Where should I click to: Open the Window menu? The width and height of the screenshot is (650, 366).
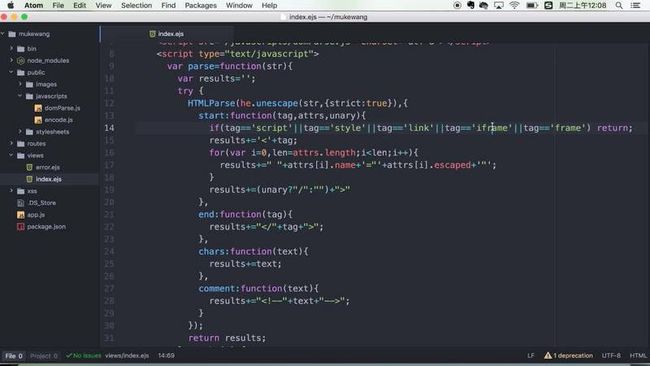tap(239, 5)
